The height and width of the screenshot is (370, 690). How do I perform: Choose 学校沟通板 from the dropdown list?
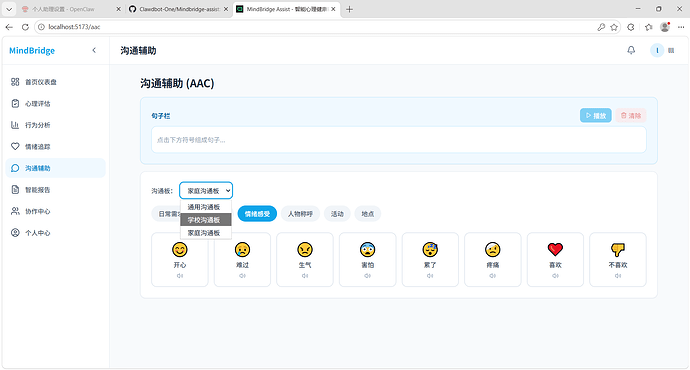coord(206,220)
